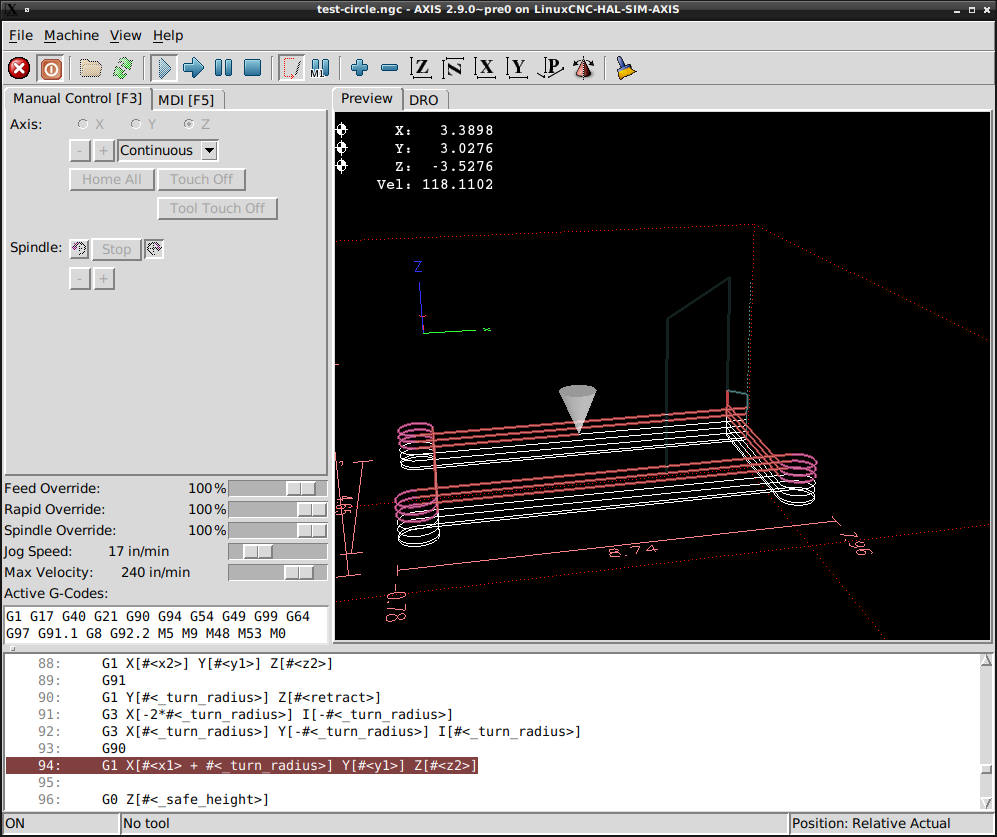
Task: Open the View menu
Action: (x=125, y=35)
